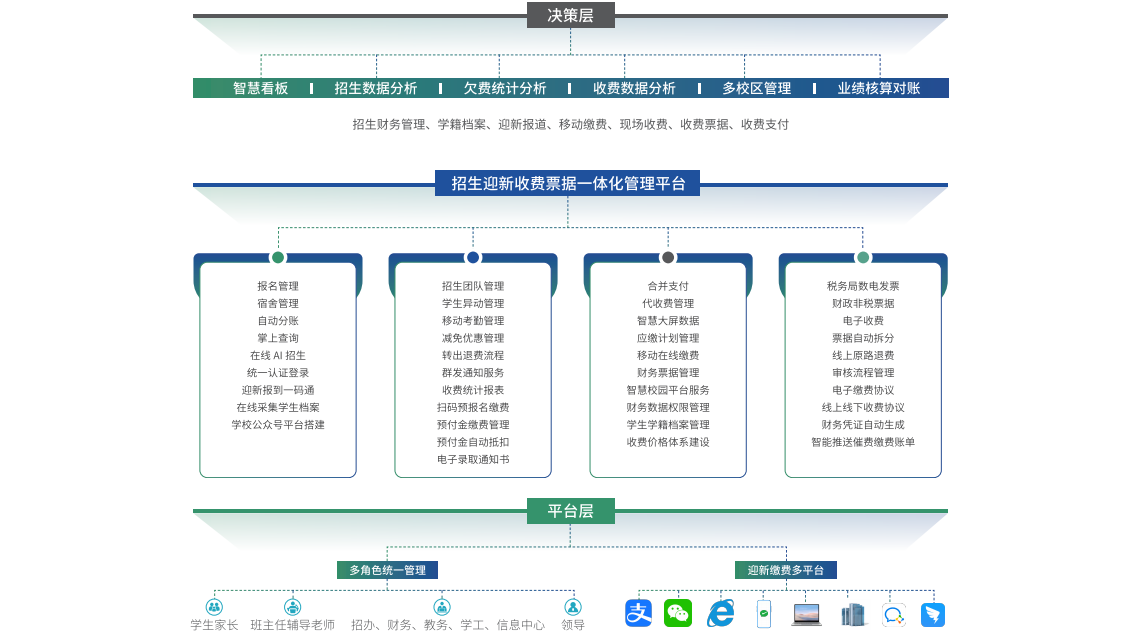Viewport: 1140px width, 640px height.
Task: Select the mobile phone icon
Action: [764, 613]
